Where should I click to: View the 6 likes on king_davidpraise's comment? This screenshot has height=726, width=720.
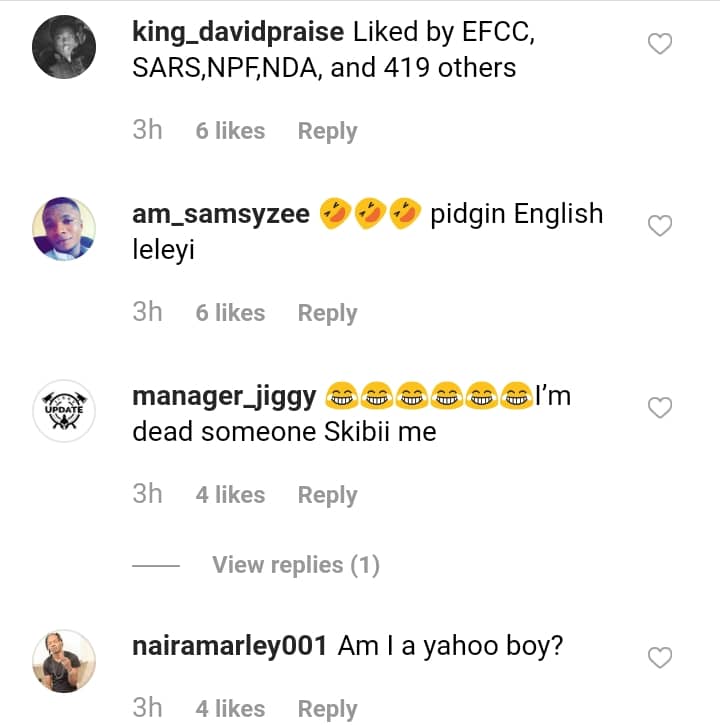(230, 131)
